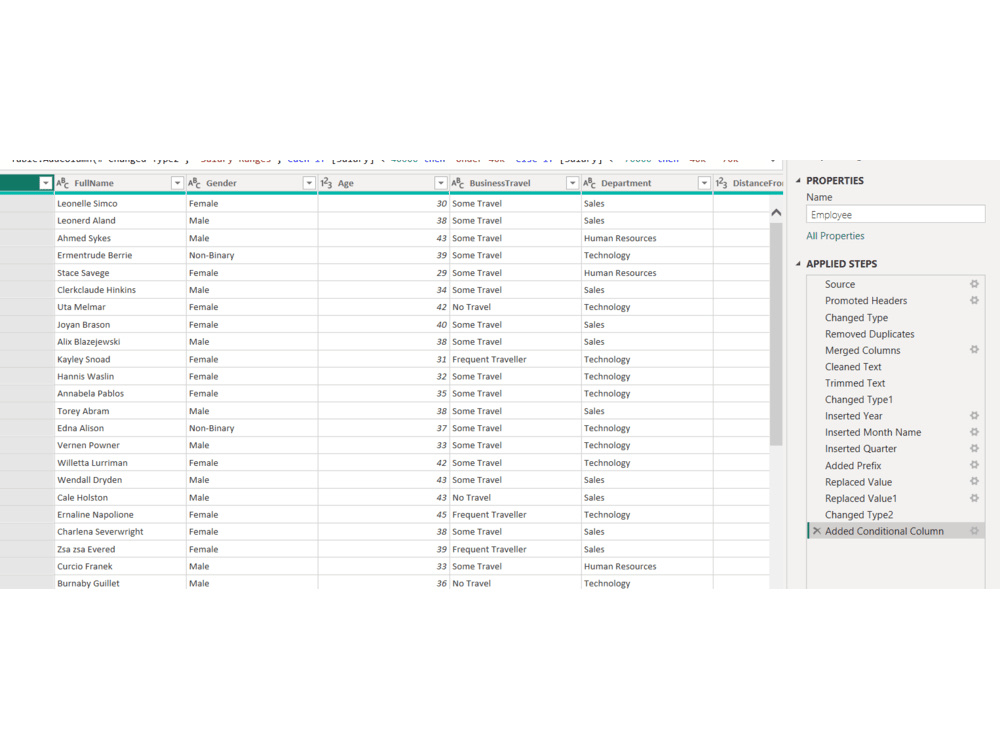
Task: Select the Merged Columns applied step
Action: 862,350
